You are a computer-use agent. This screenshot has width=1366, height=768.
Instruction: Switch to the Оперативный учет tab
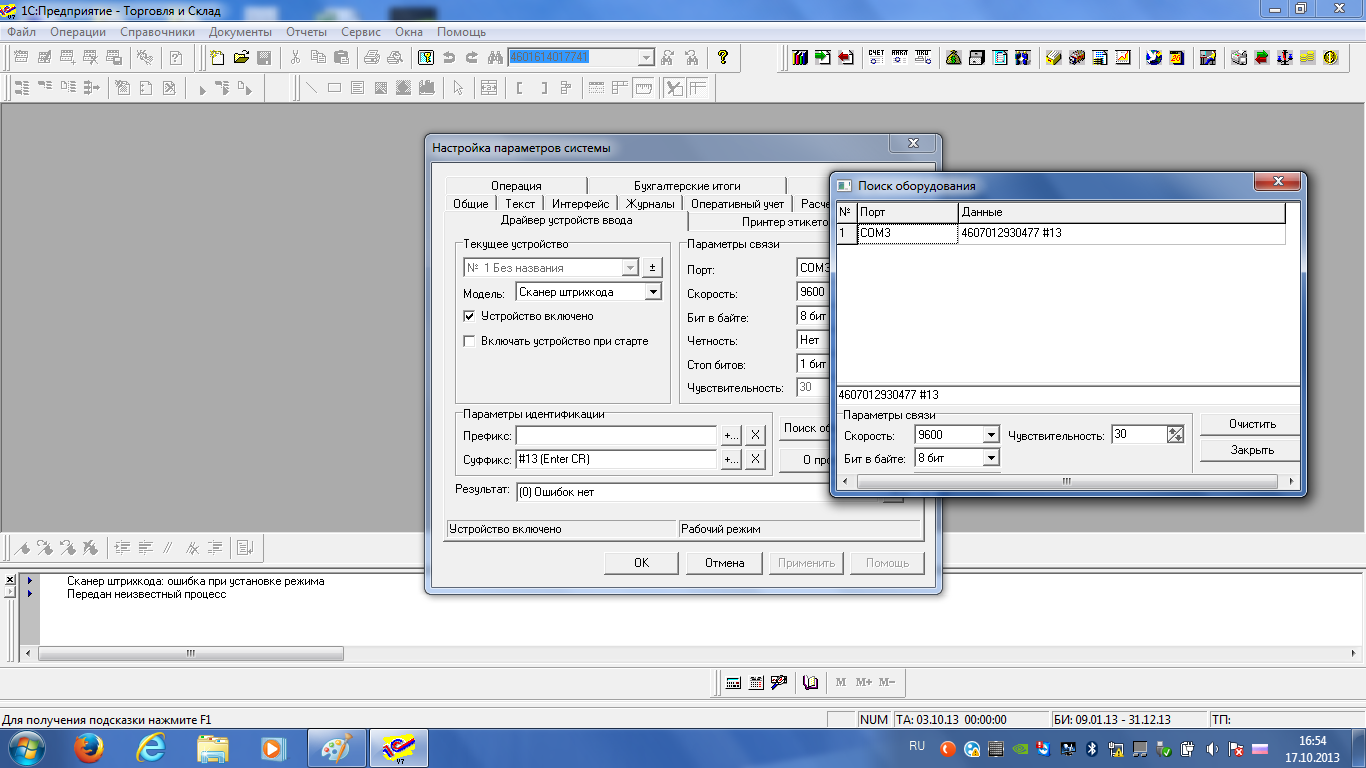pos(737,204)
